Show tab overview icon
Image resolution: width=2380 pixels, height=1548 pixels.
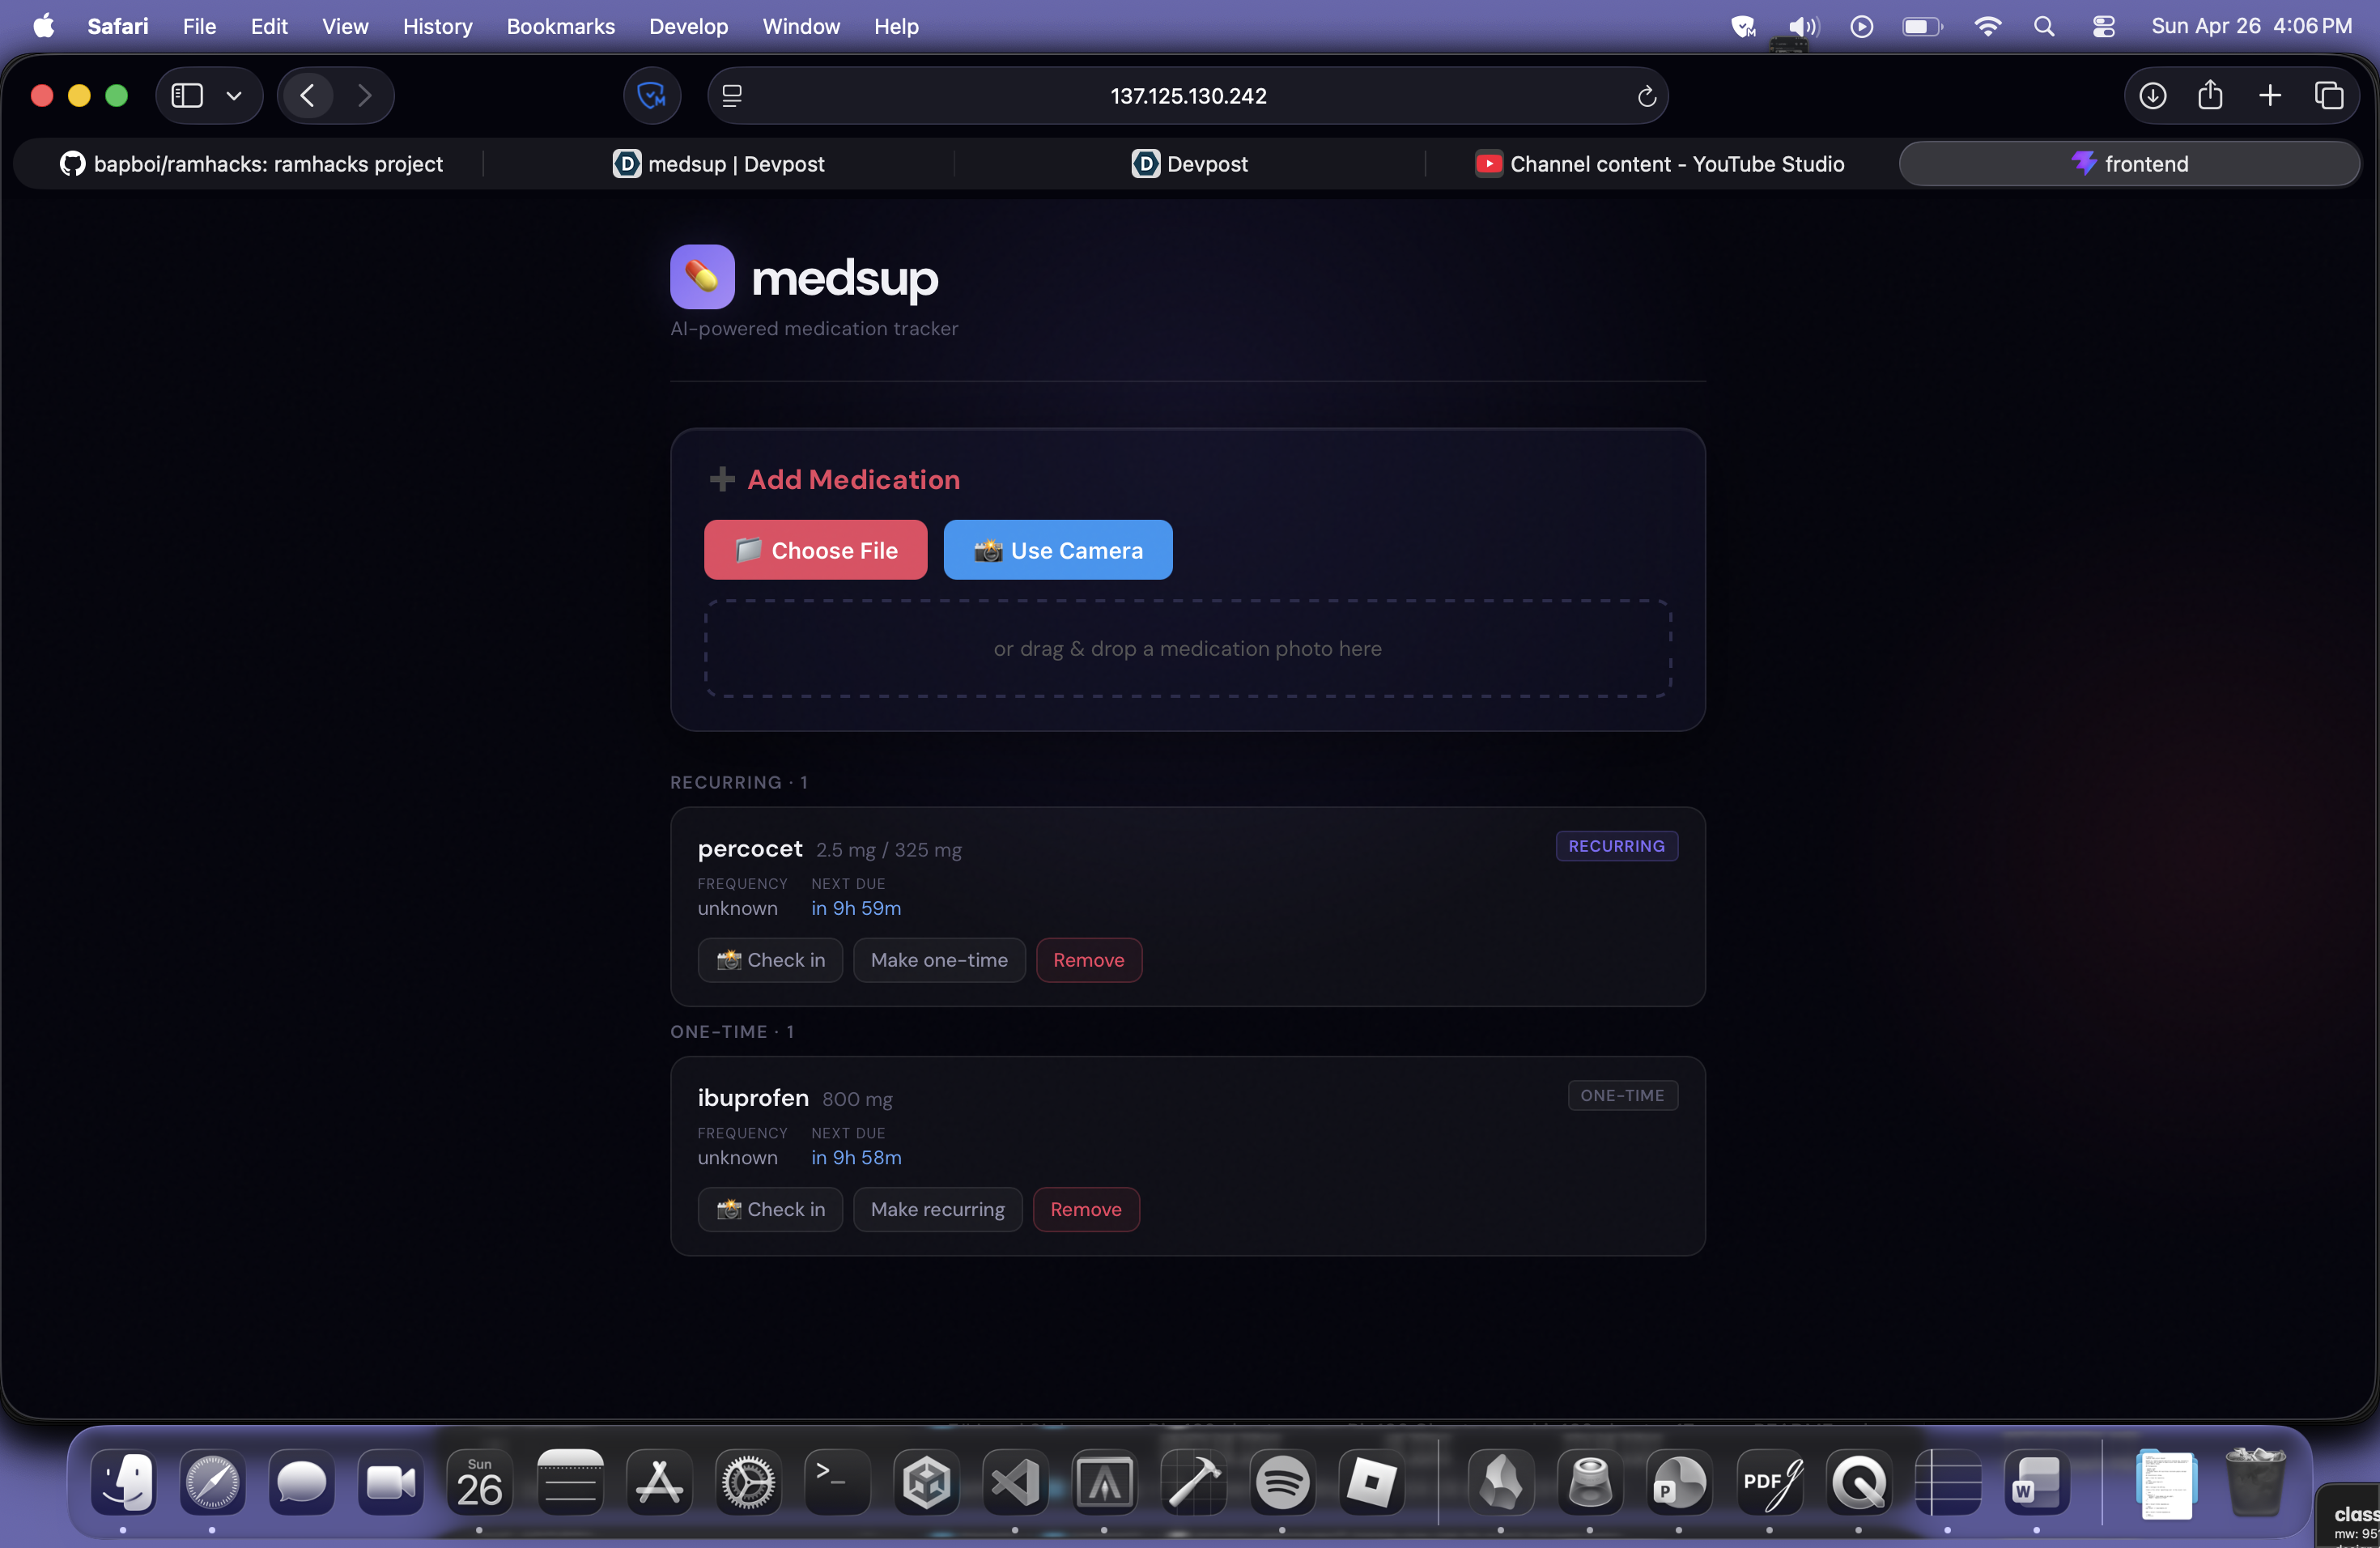point(2328,96)
